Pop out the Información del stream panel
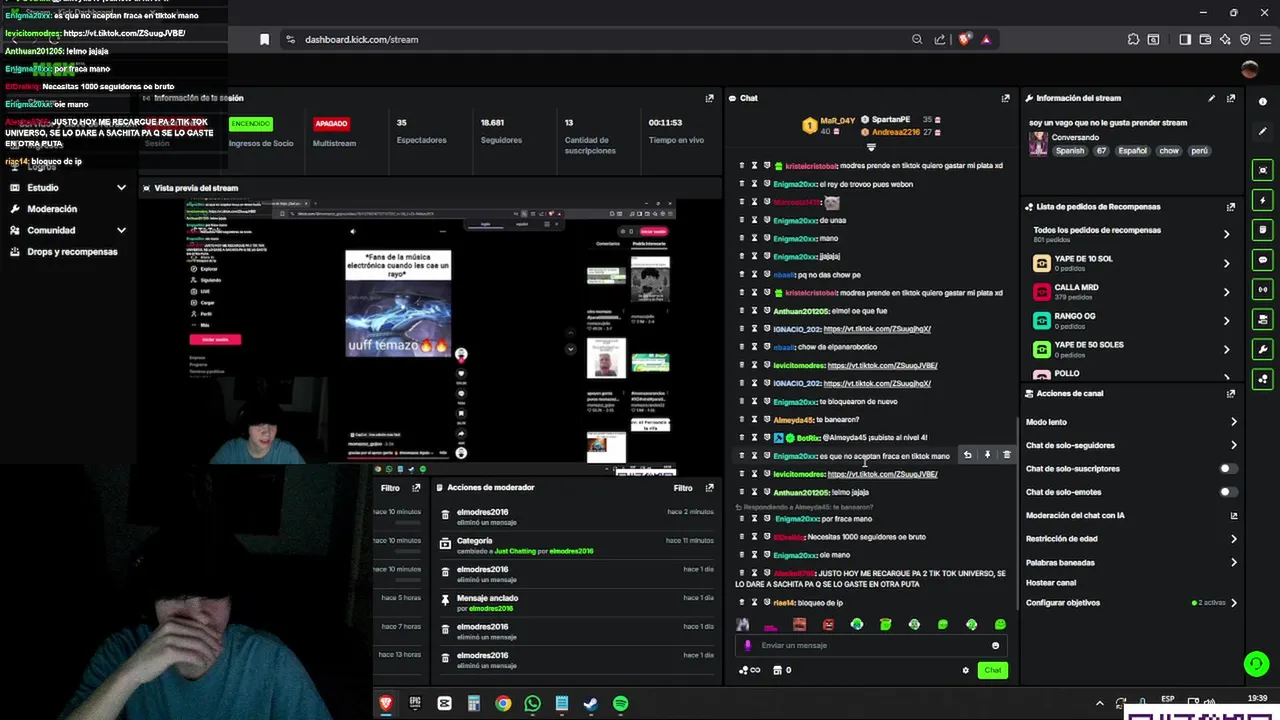The image size is (1280, 720). tap(1231, 98)
